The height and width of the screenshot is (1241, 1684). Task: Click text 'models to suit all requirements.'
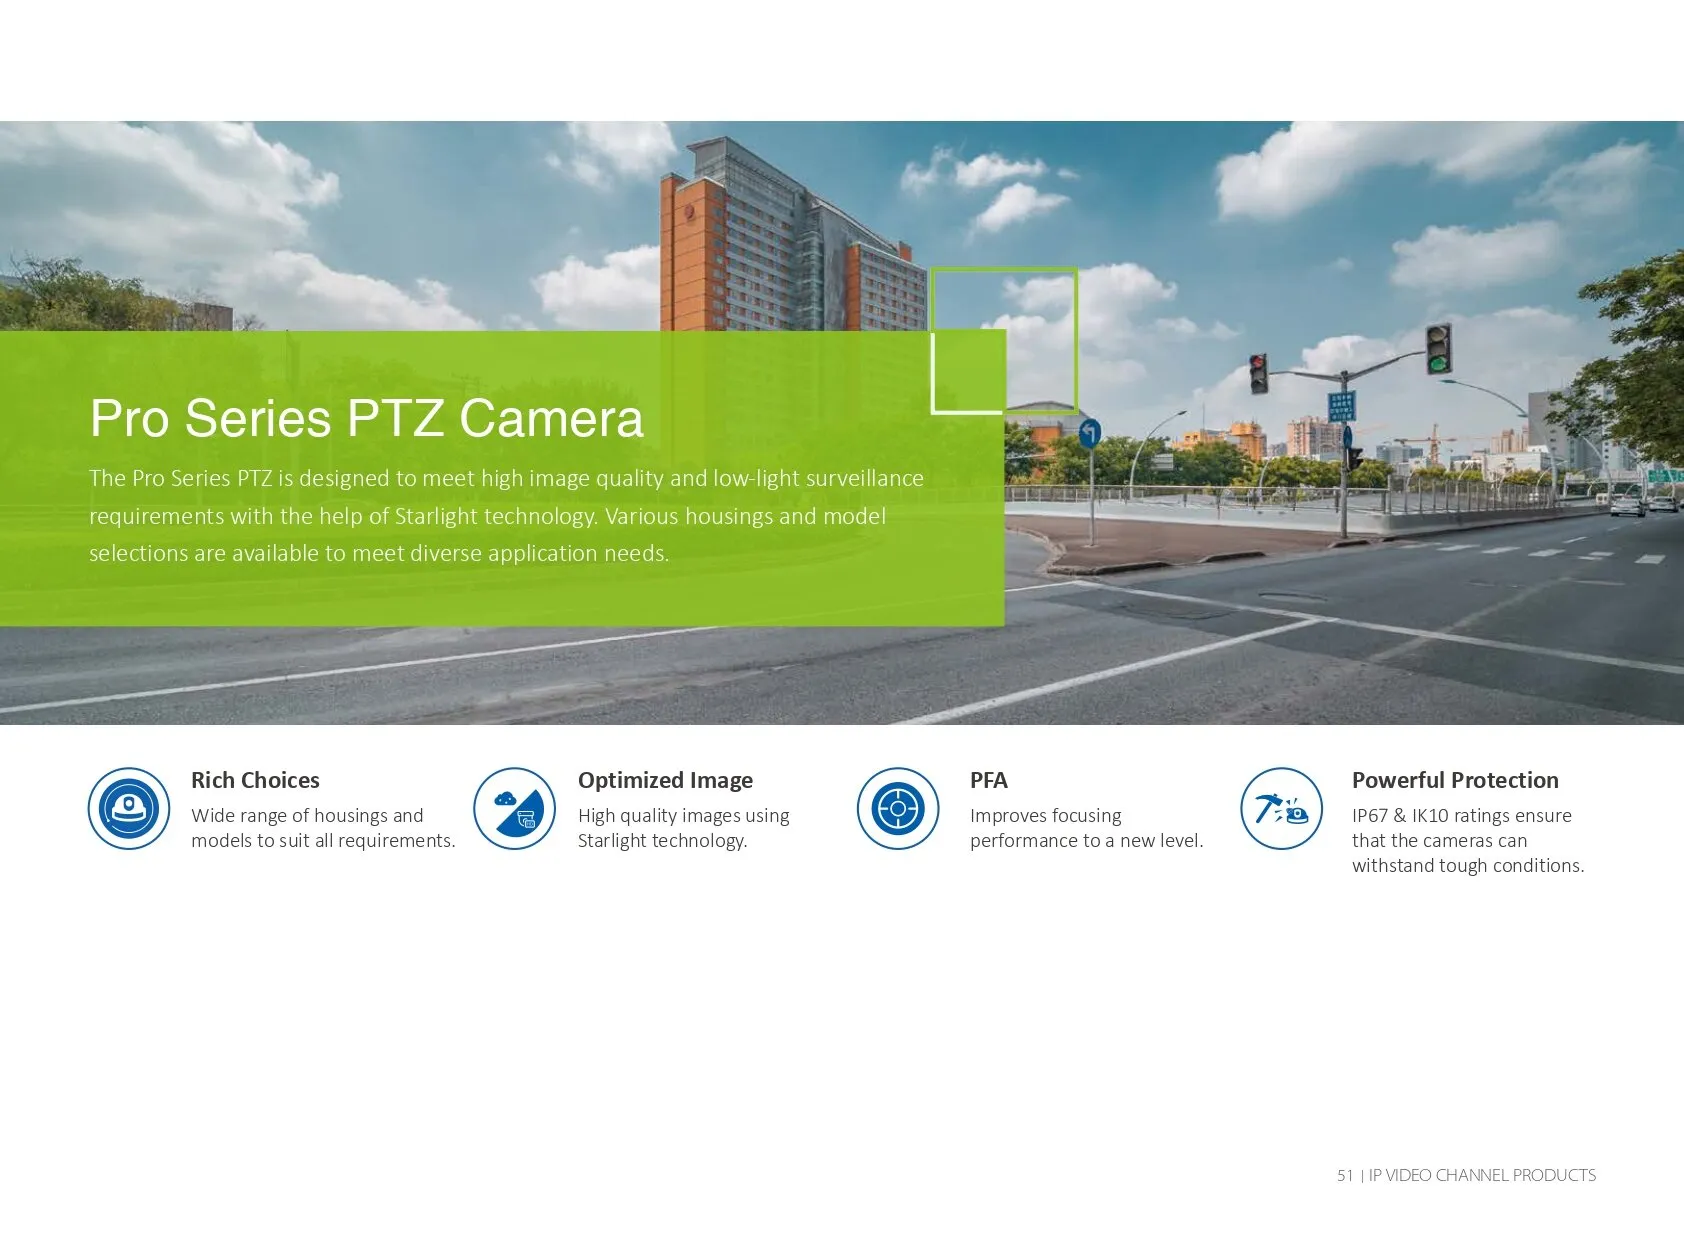tap(323, 841)
